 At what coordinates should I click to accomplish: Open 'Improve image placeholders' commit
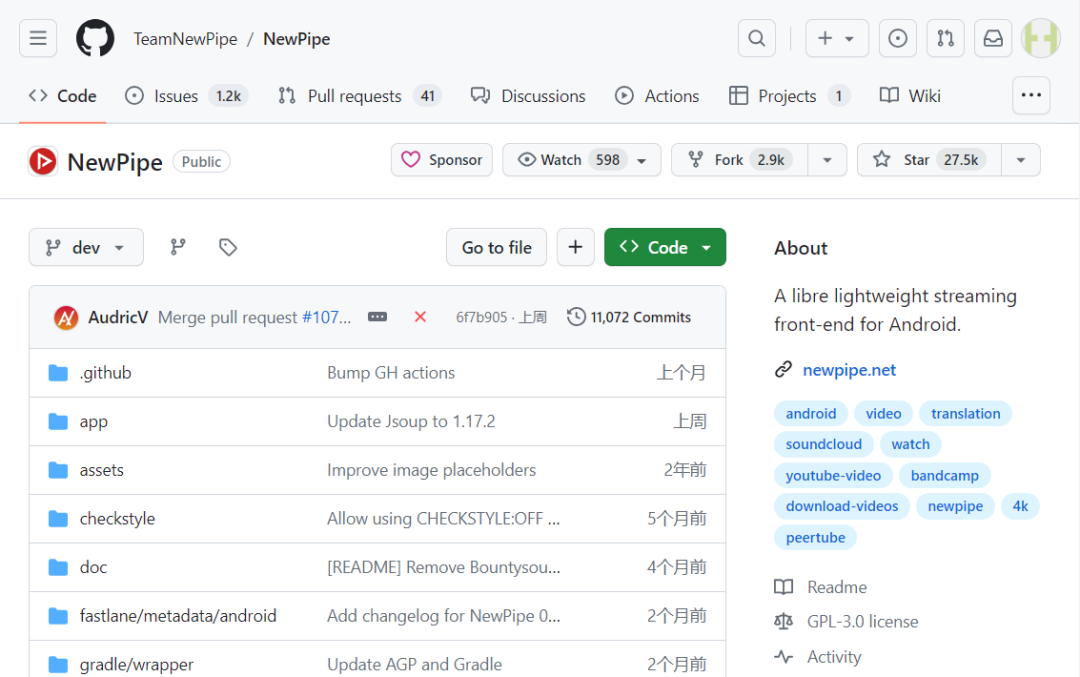click(431, 470)
